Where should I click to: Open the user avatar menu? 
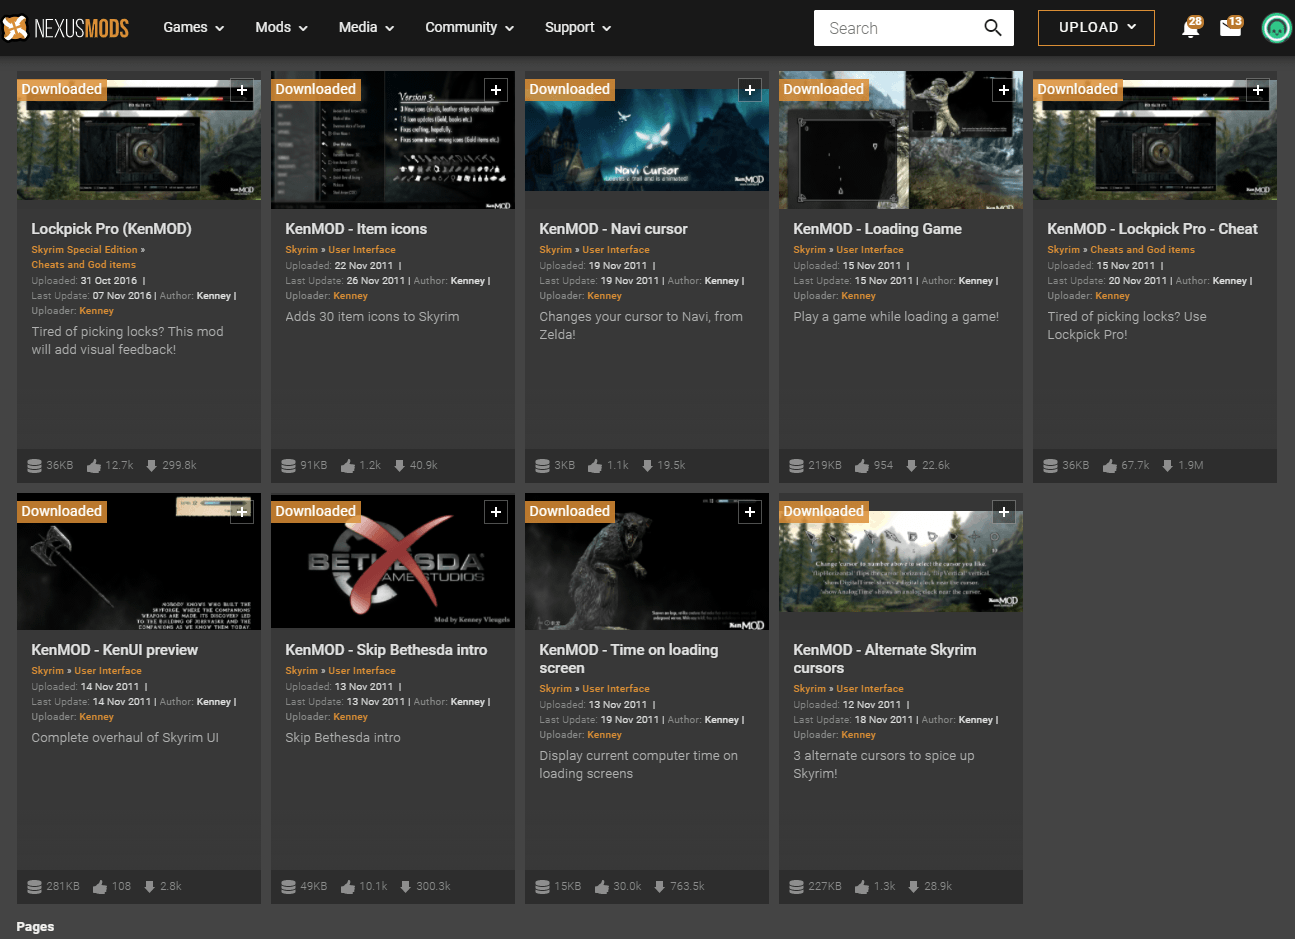click(x=1276, y=28)
